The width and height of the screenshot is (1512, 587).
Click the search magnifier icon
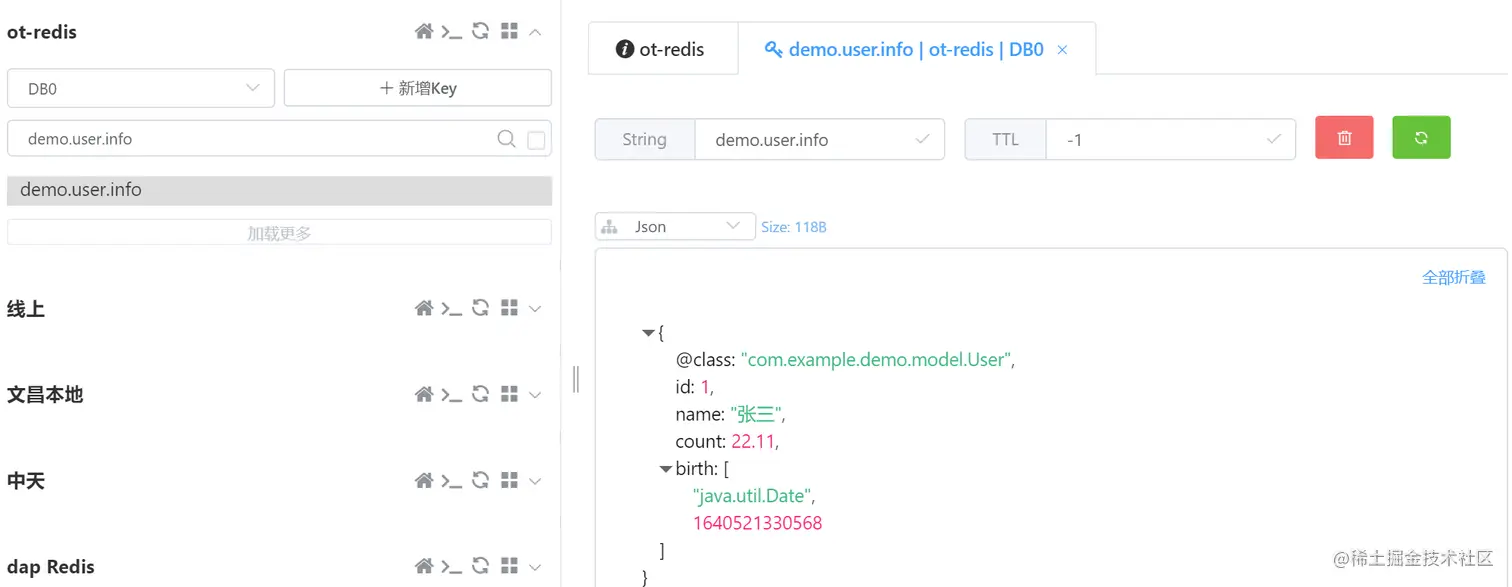pos(507,139)
